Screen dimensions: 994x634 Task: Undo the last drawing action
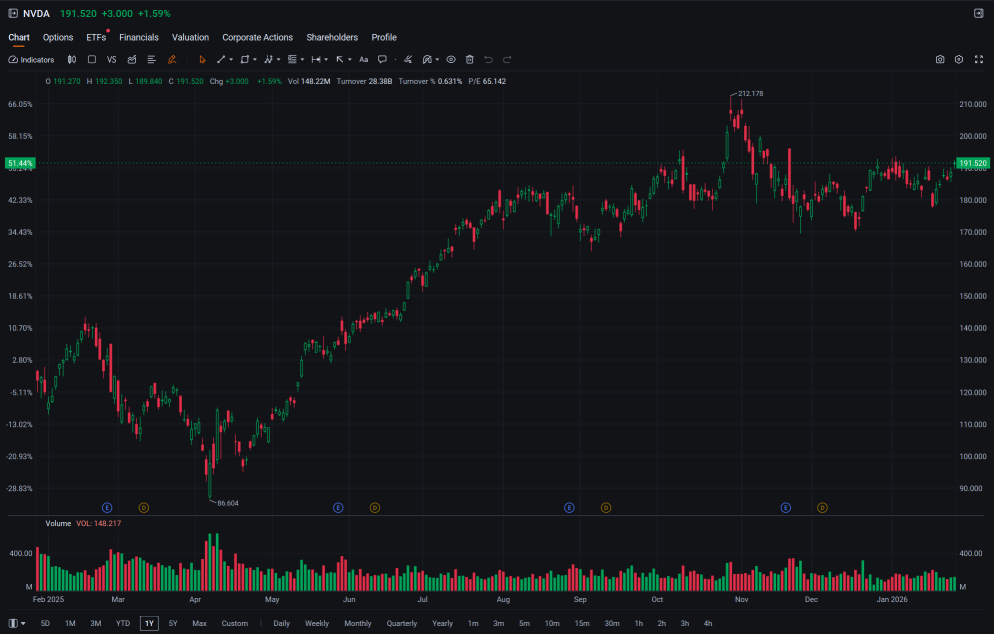[488, 60]
